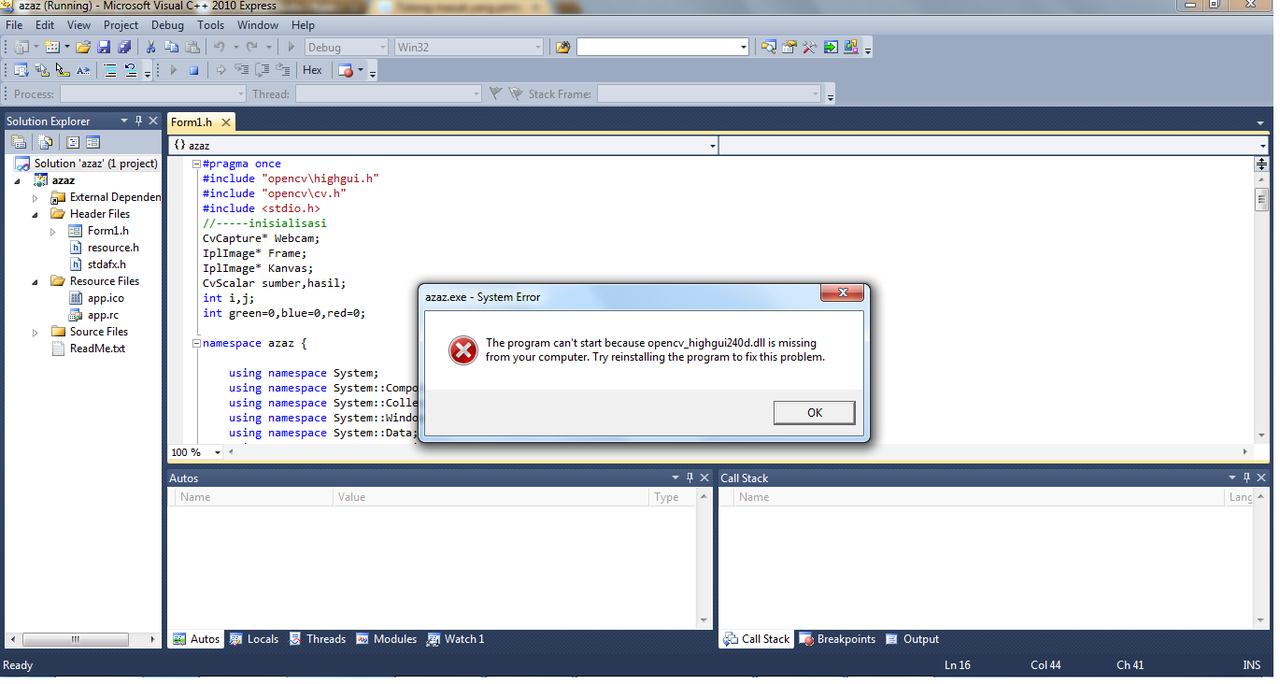Open the Properties Window toolbar icon
This screenshot has width=1280, height=684.
(x=790, y=47)
